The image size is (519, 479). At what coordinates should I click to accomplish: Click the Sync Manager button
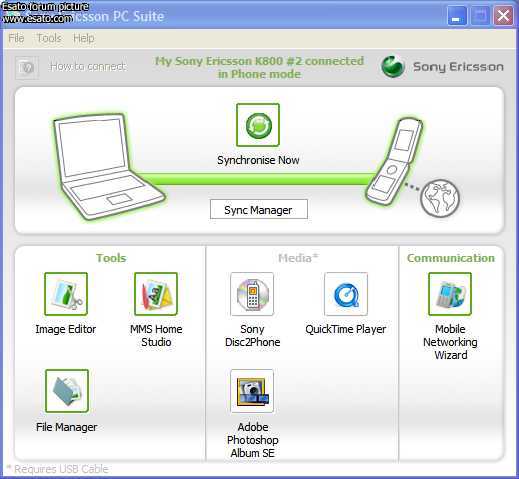(259, 209)
